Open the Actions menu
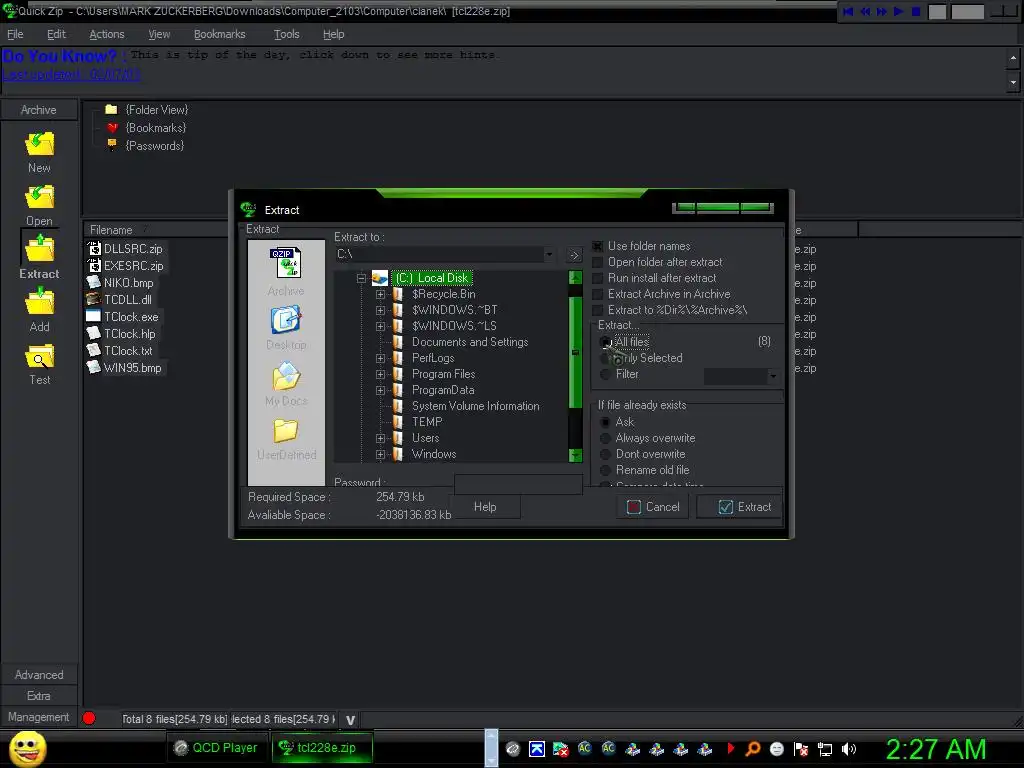This screenshot has width=1024, height=768. [106, 34]
